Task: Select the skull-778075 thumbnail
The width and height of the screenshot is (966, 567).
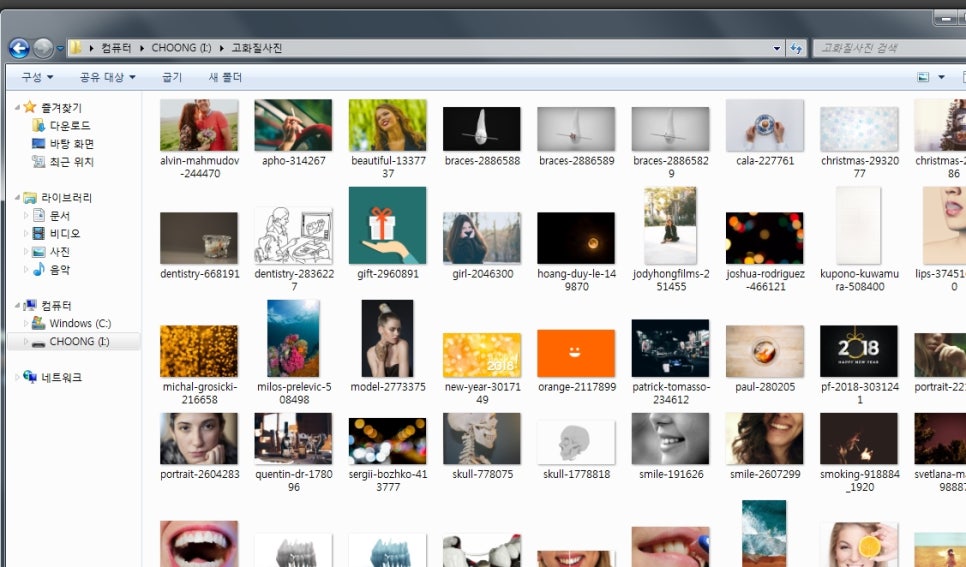Action: [482, 439]
